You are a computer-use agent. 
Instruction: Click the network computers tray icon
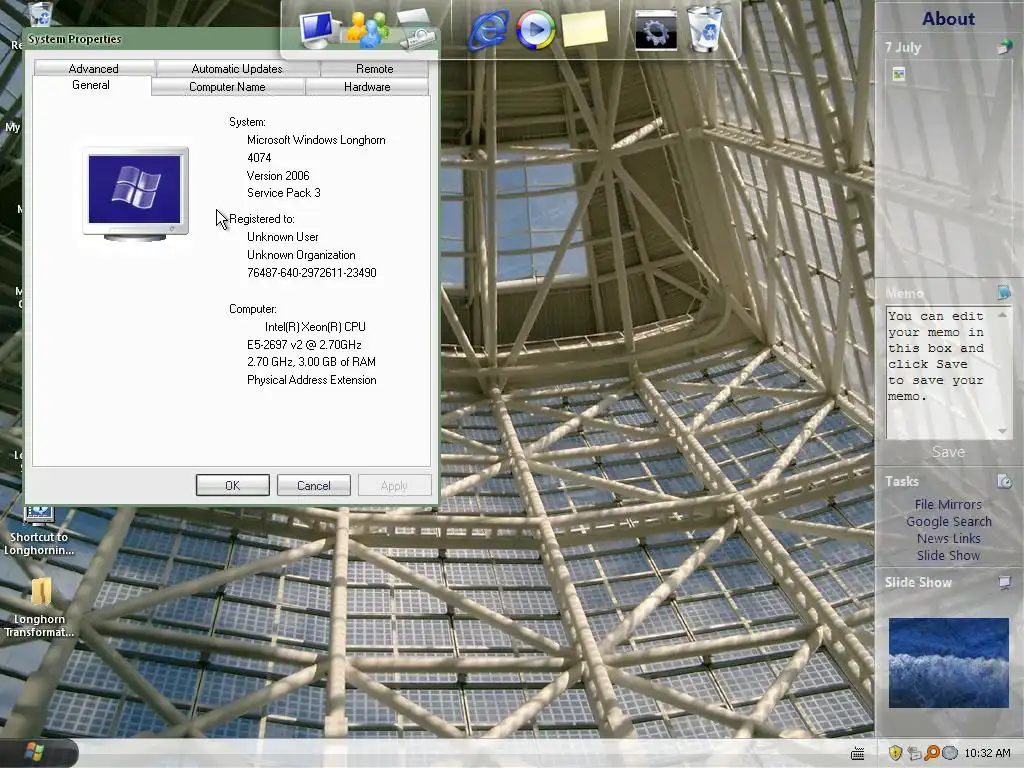[x=914, y=753]
